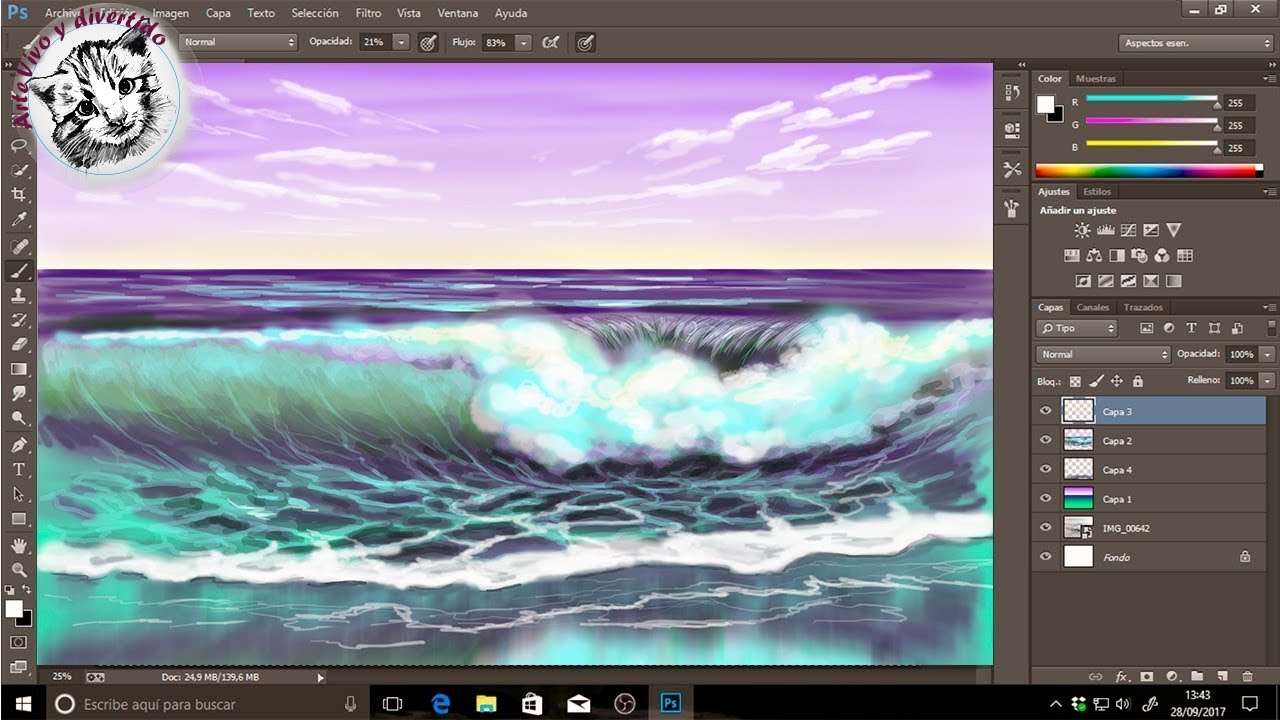Open the layer styles fx menu
The width and height of the screenshot is (1280, 720).
click(x=1122, y=677)
